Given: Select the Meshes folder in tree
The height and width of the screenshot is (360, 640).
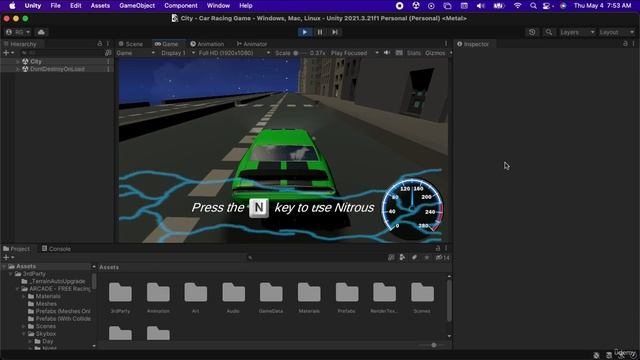Looking at the screenshot, I should (x=42, y=304).
